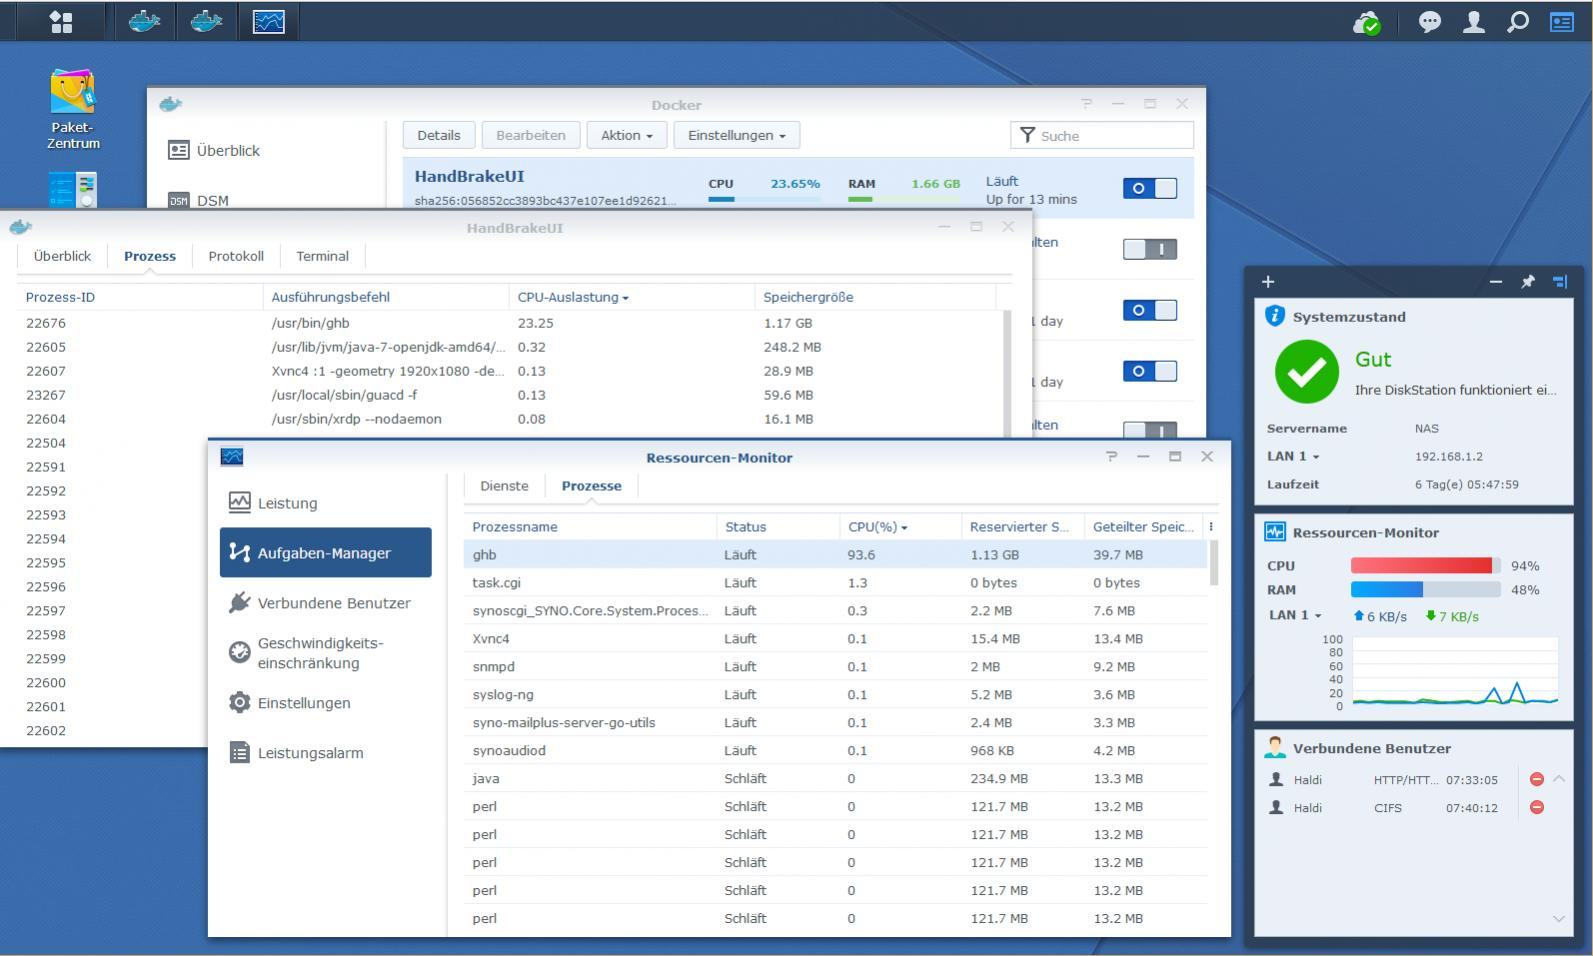The image size is (1593, 956).
Task: Click the Prozesse table vertical scrollbar
Action: coord(1214,563)
